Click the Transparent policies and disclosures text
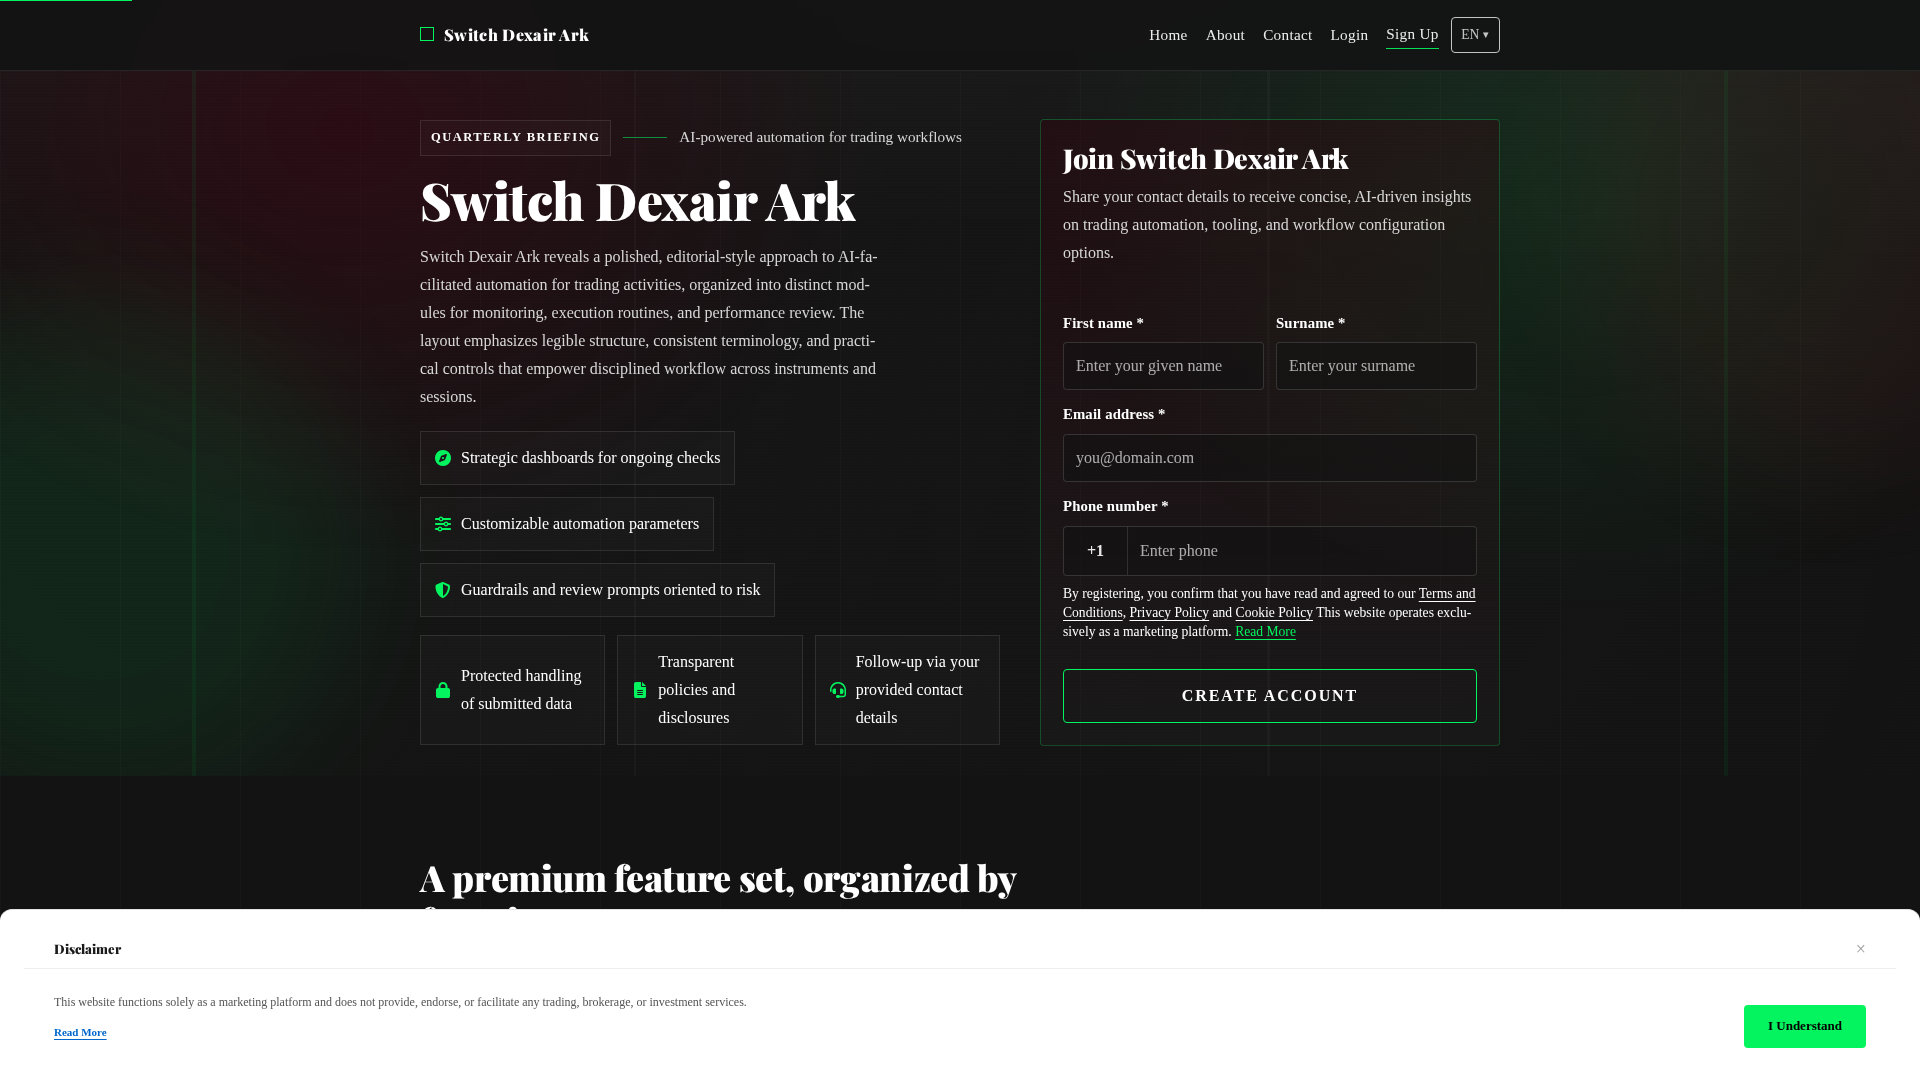The width and height of the screenshot is (1920, 1080). point(697,690)
